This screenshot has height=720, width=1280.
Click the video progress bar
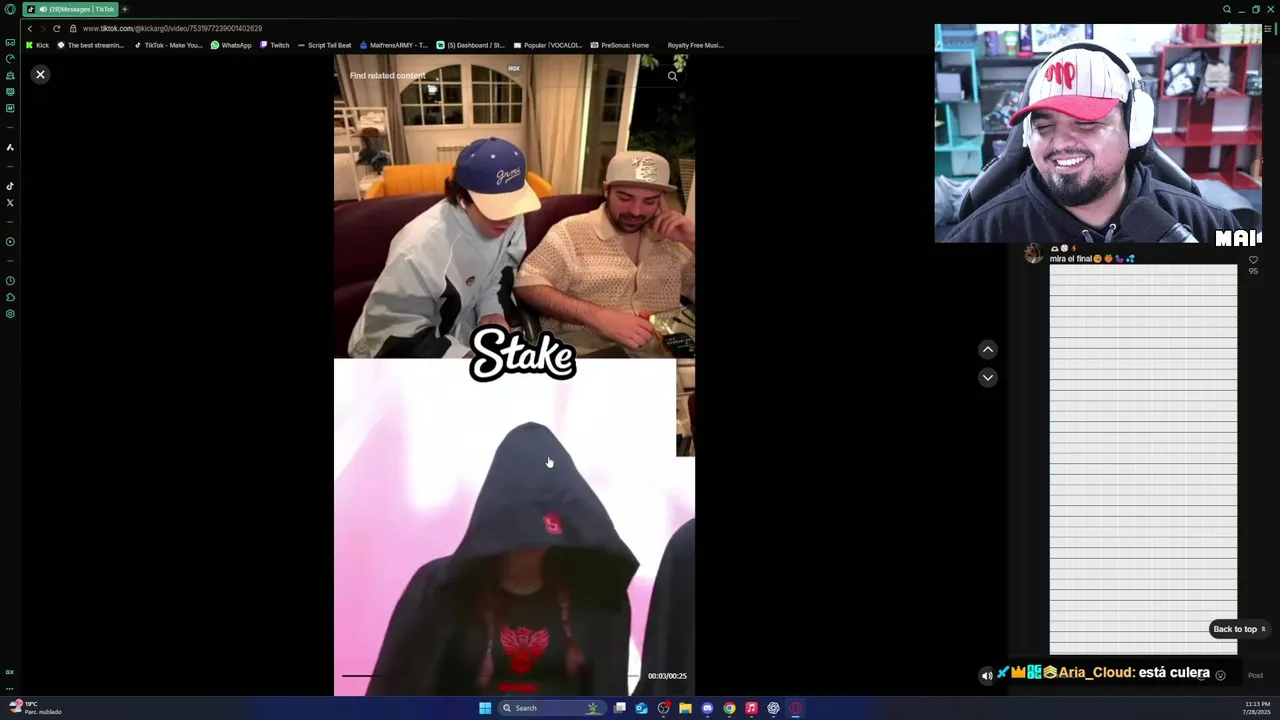pos(490,676)
